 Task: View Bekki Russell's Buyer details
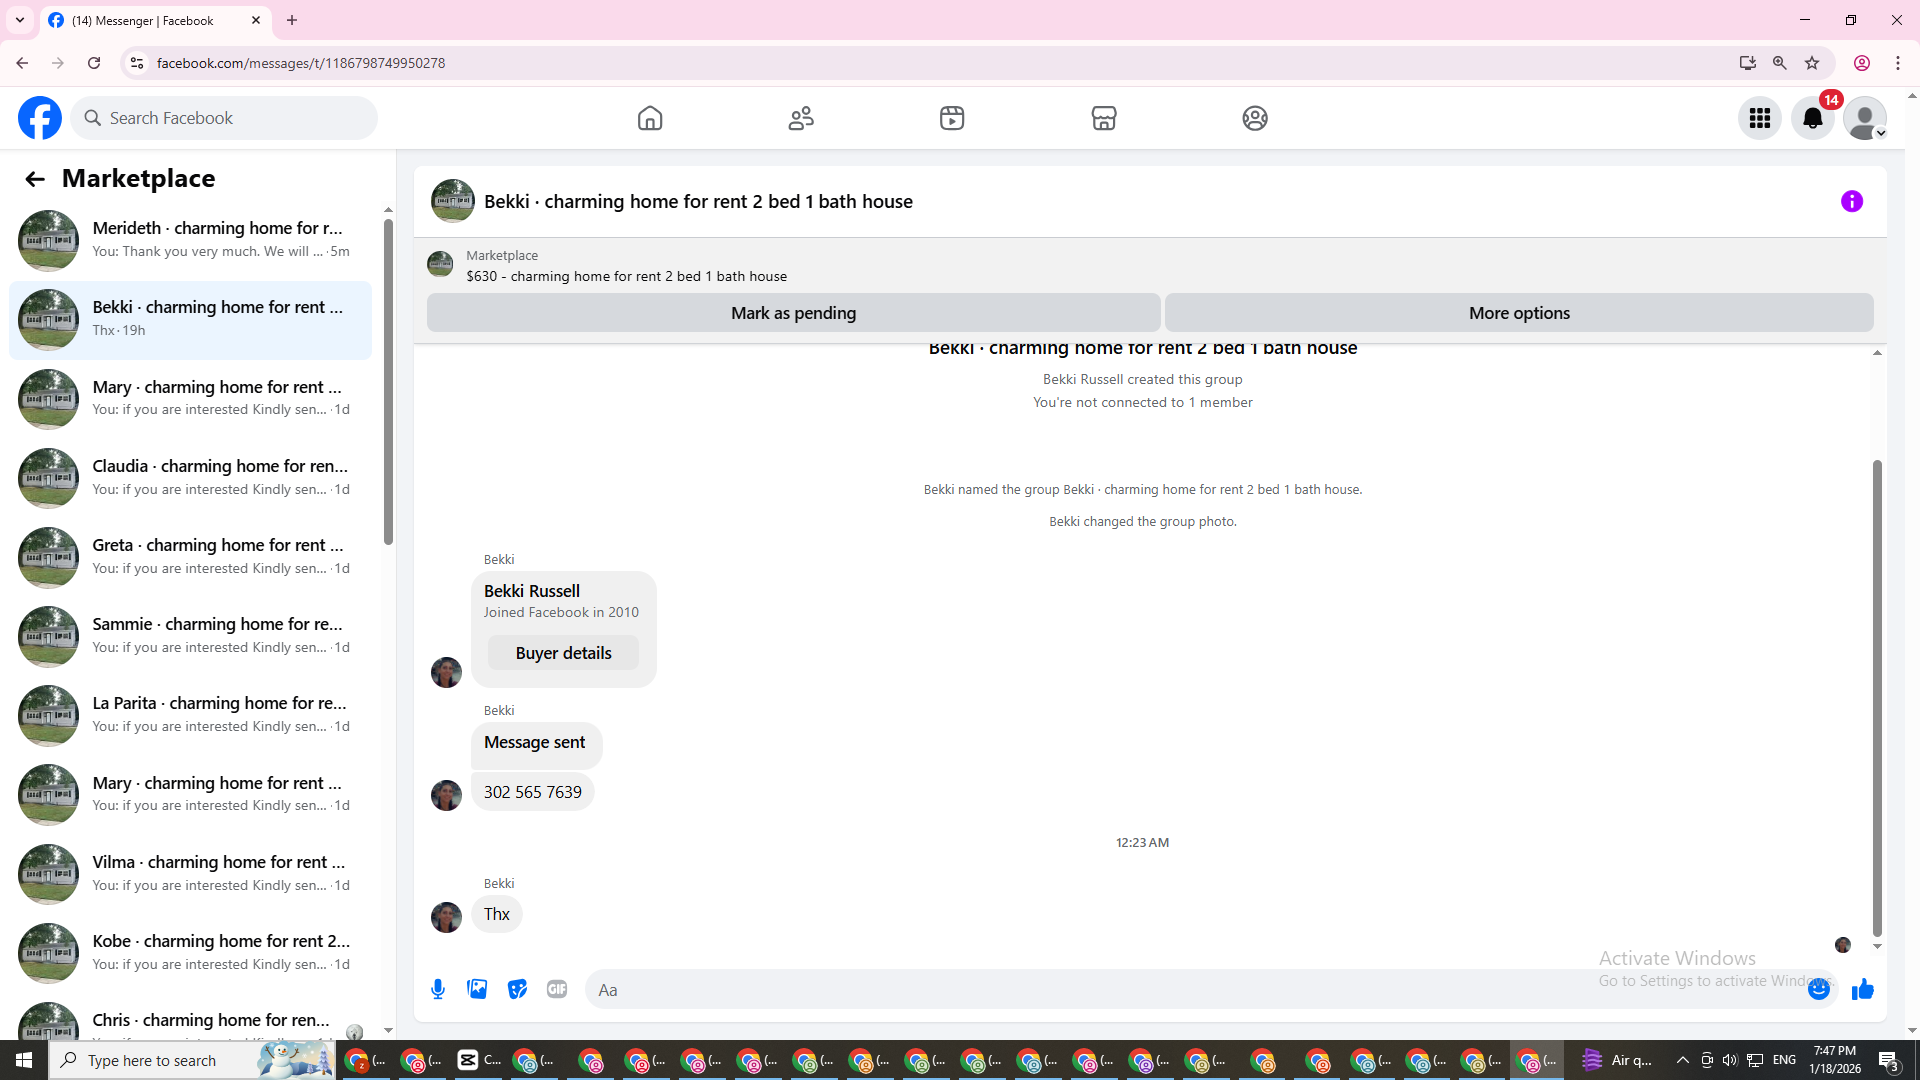(563, 653)
